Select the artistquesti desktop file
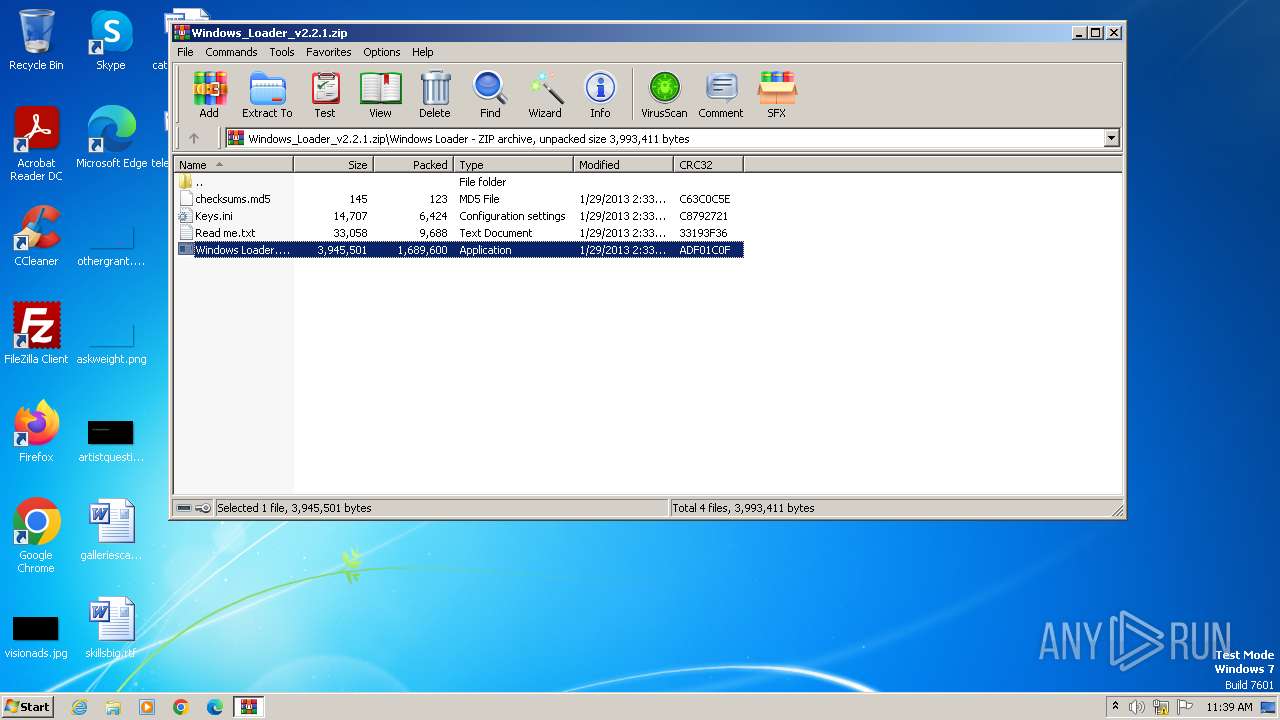The image size is (1280, 720). pyautogui.click(x=111, y=439)
